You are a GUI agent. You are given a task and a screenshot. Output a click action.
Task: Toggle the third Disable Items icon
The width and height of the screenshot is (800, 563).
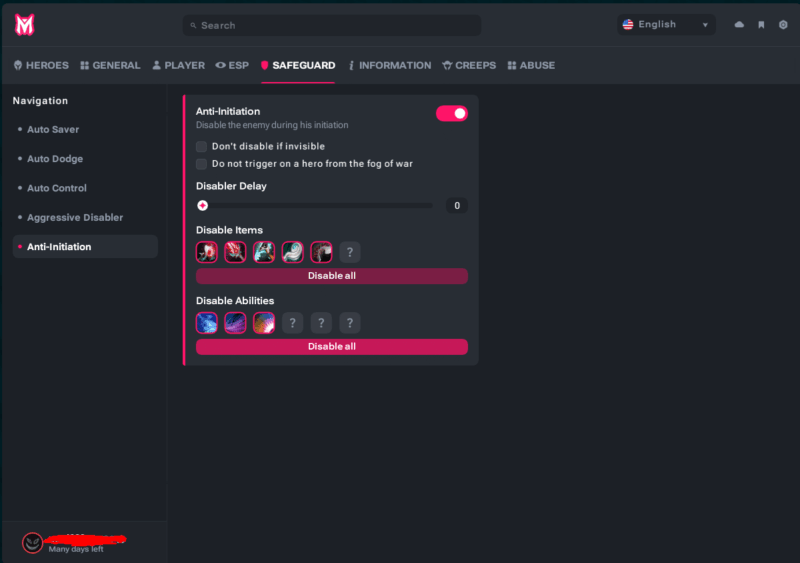[264, 252]
